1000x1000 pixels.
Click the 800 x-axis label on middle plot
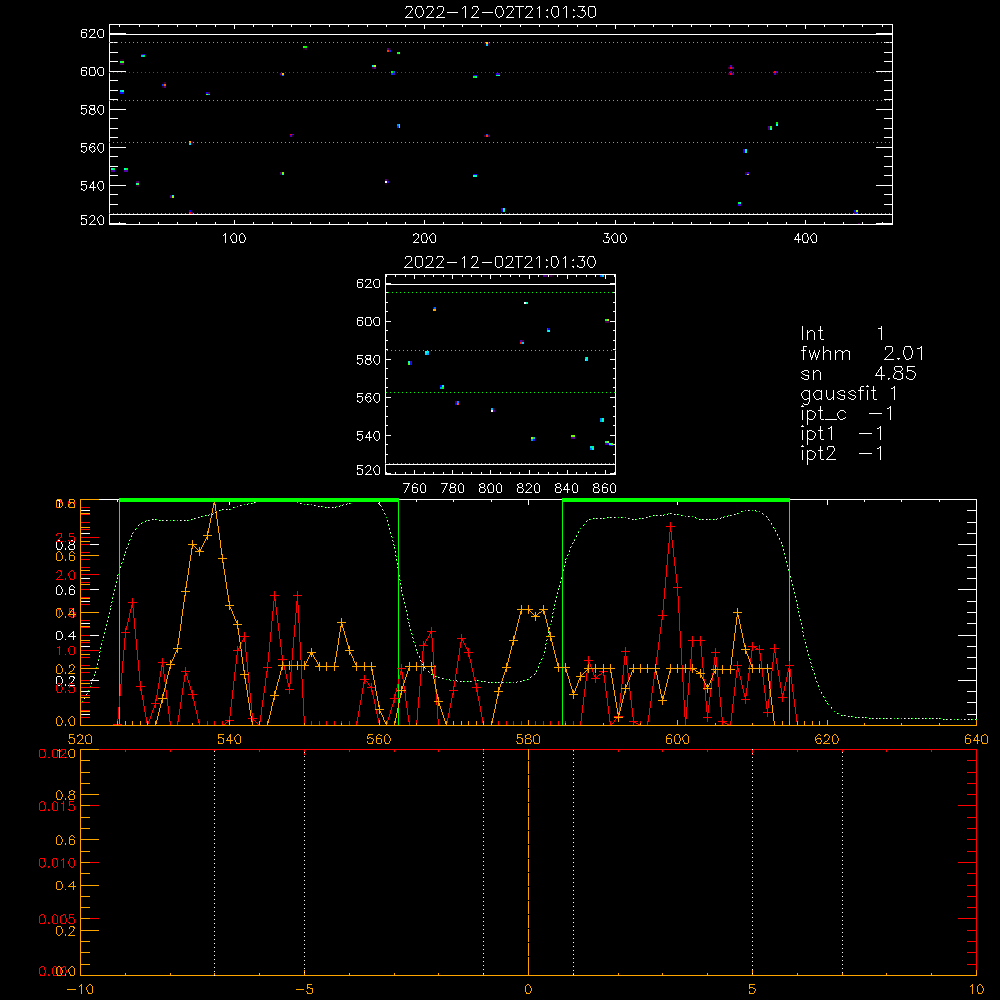pyautogui.click(x=490, y=489)
